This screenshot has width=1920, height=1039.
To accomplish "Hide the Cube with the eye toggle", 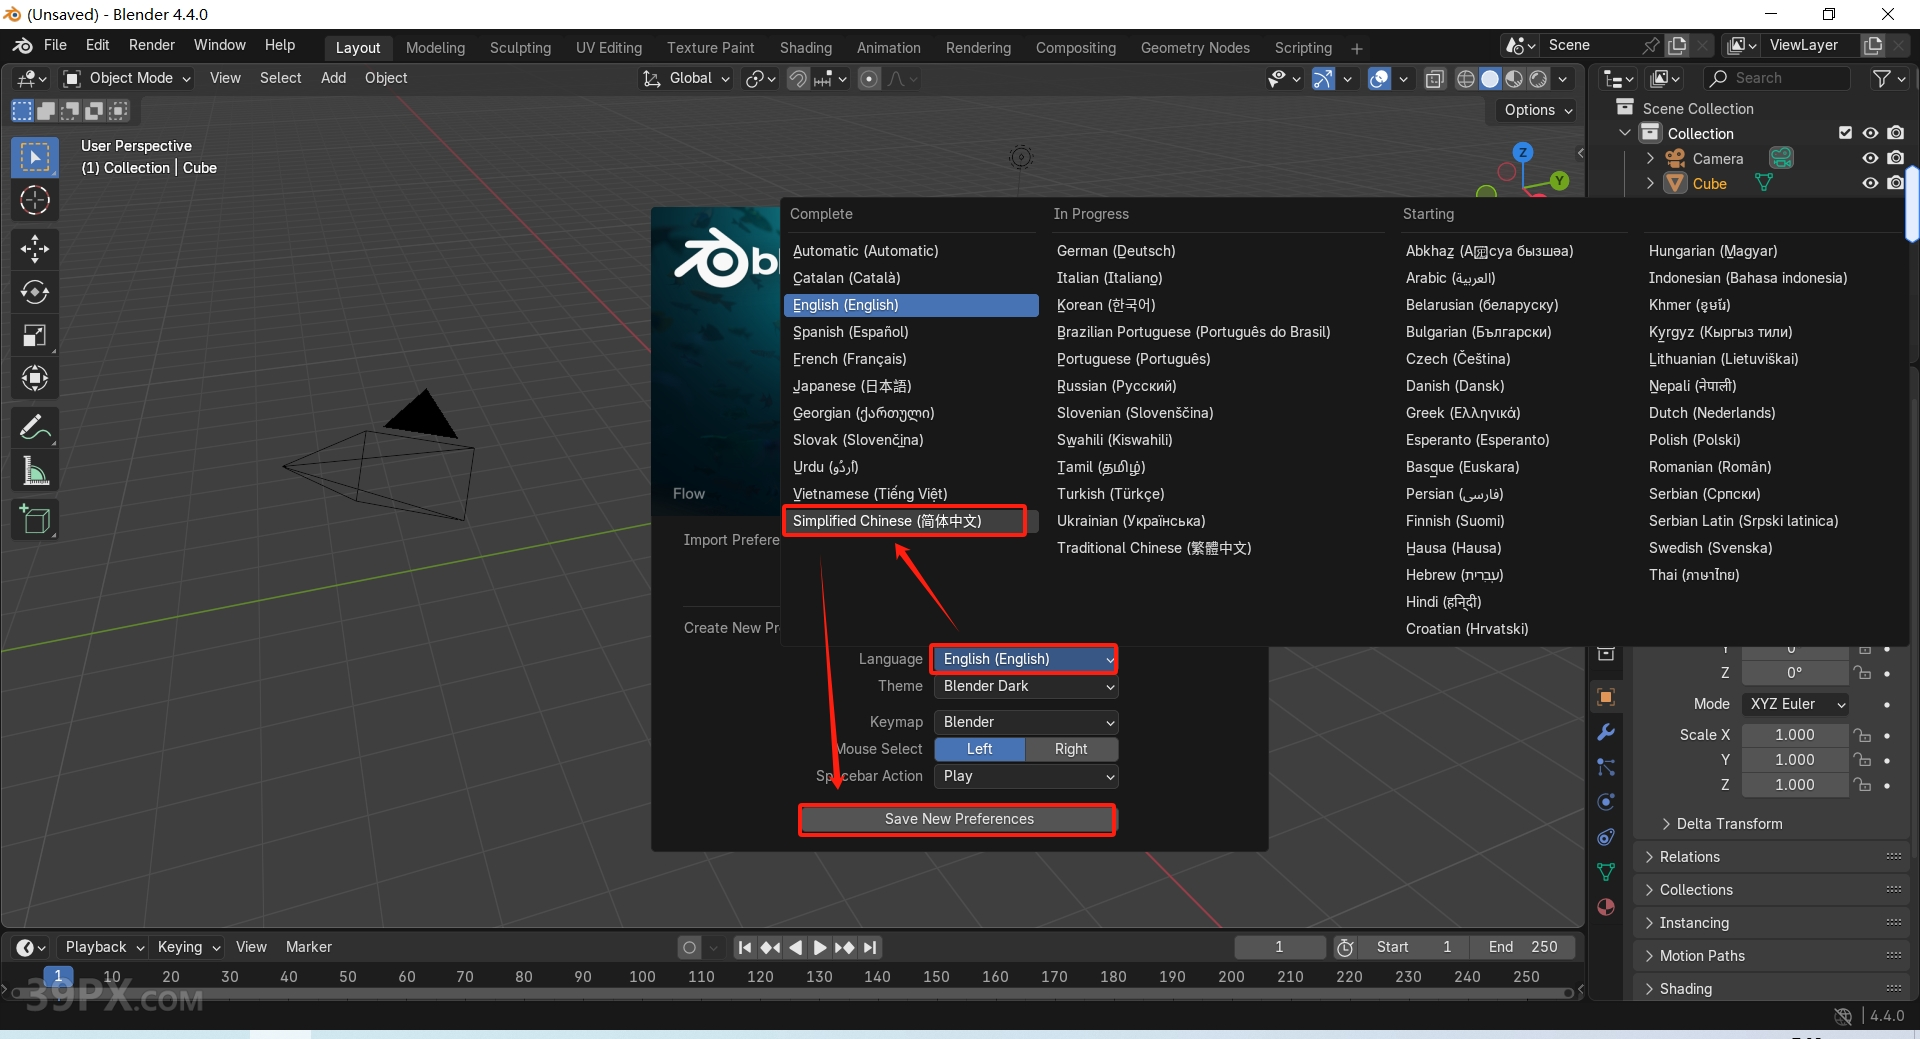I will [1869, 183].
